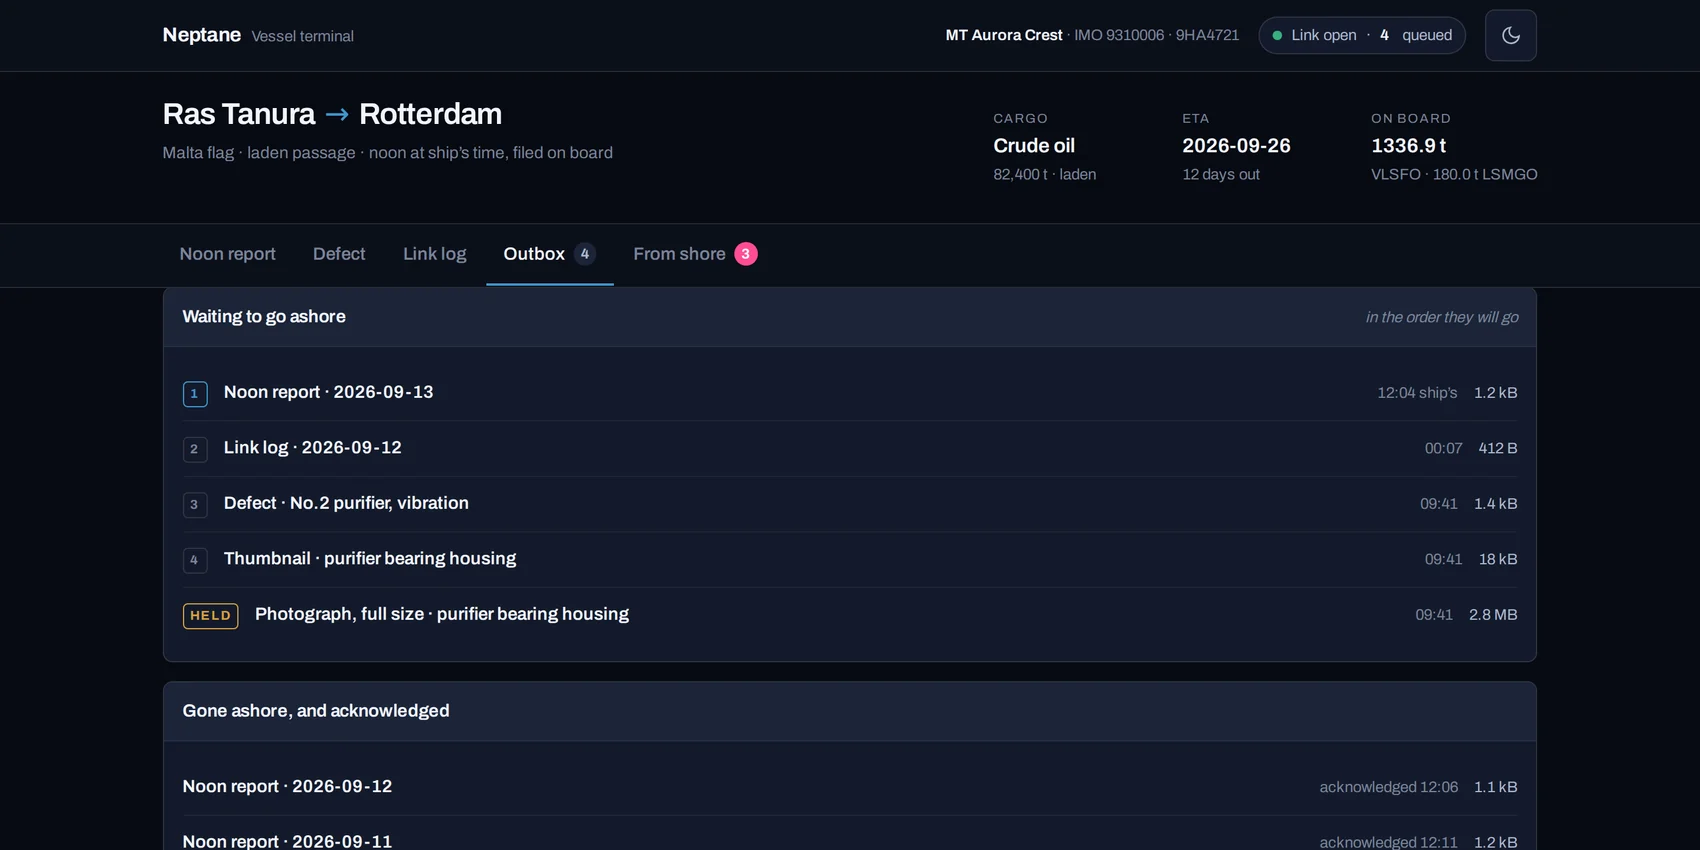Click the HELD badge on the photograph
Screen dimensions: 1700x850
[210, 615]
